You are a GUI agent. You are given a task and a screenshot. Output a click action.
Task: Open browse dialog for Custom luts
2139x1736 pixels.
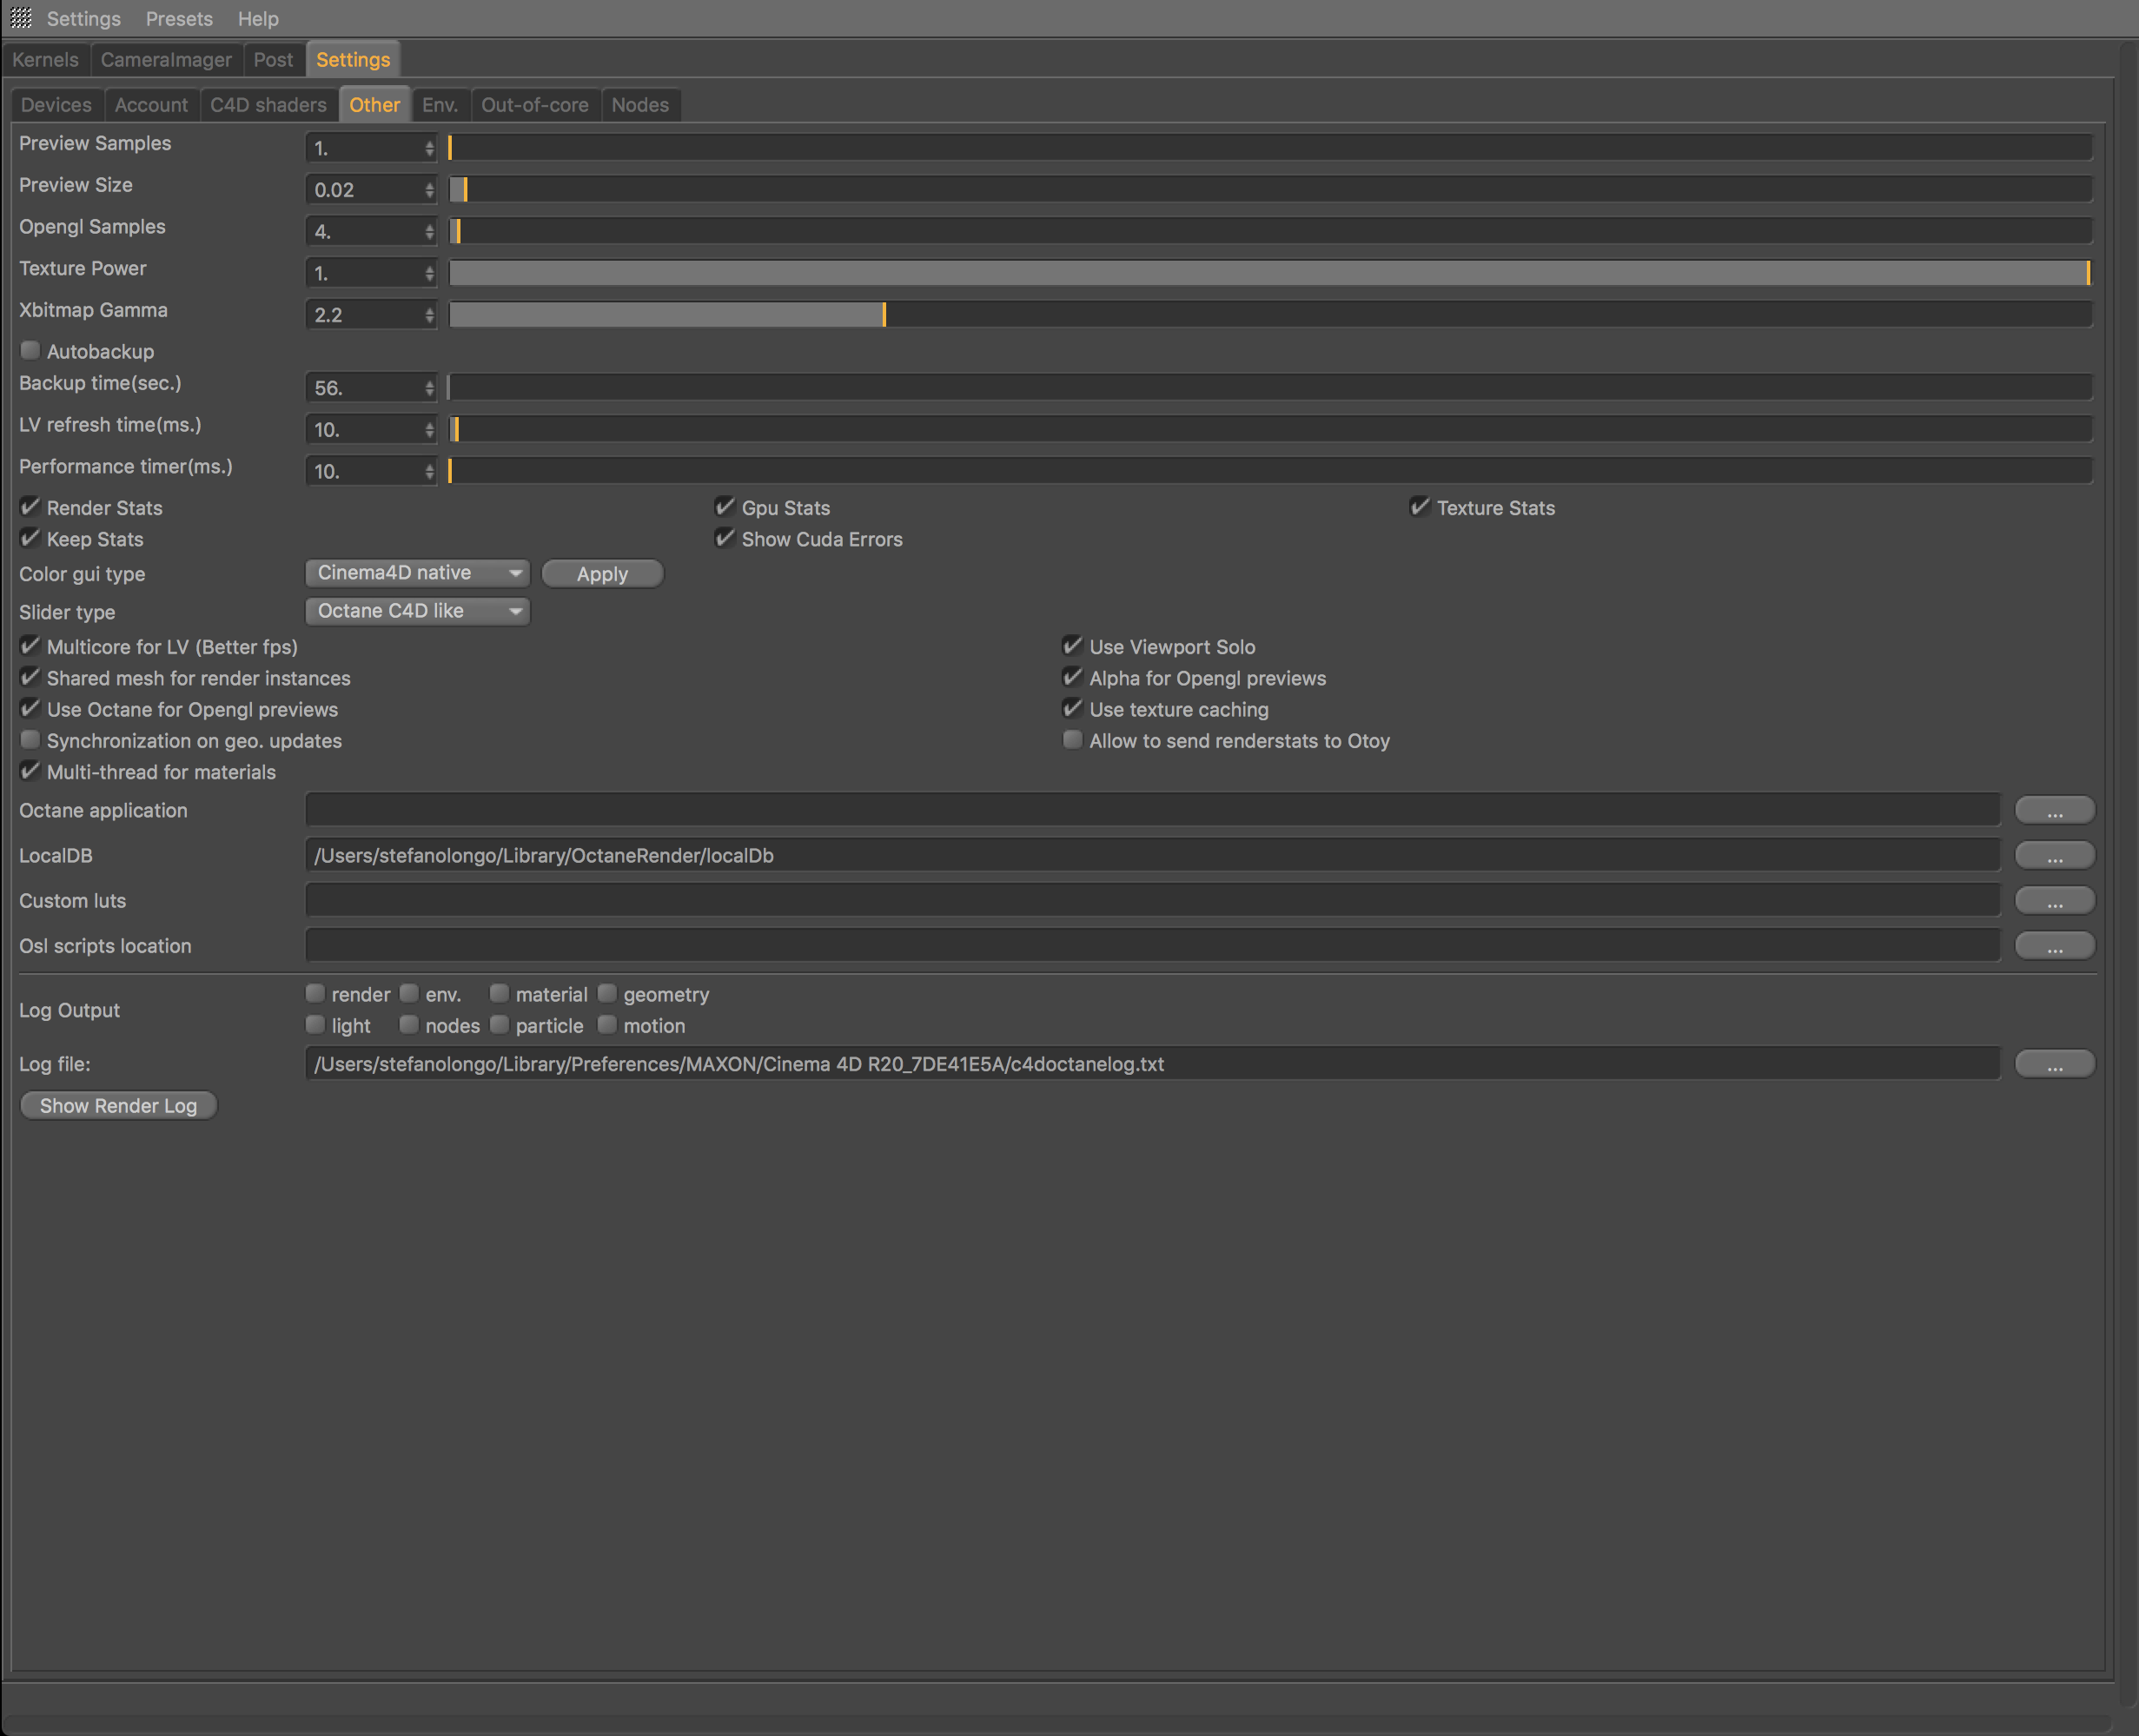(x=2054, y=901)
